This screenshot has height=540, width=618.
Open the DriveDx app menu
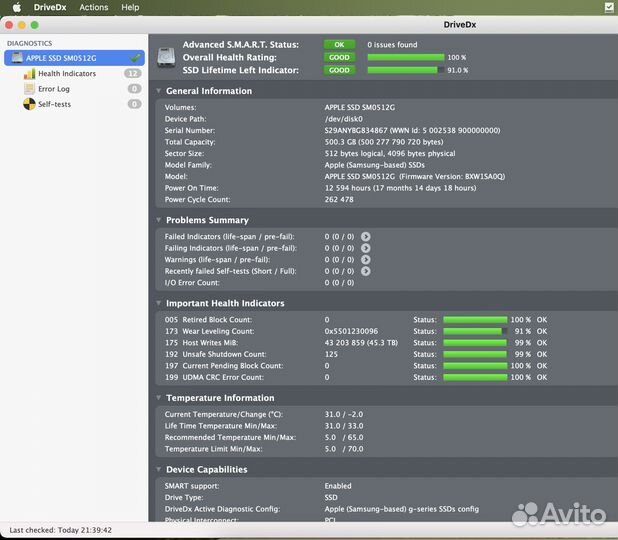point(50,7)
